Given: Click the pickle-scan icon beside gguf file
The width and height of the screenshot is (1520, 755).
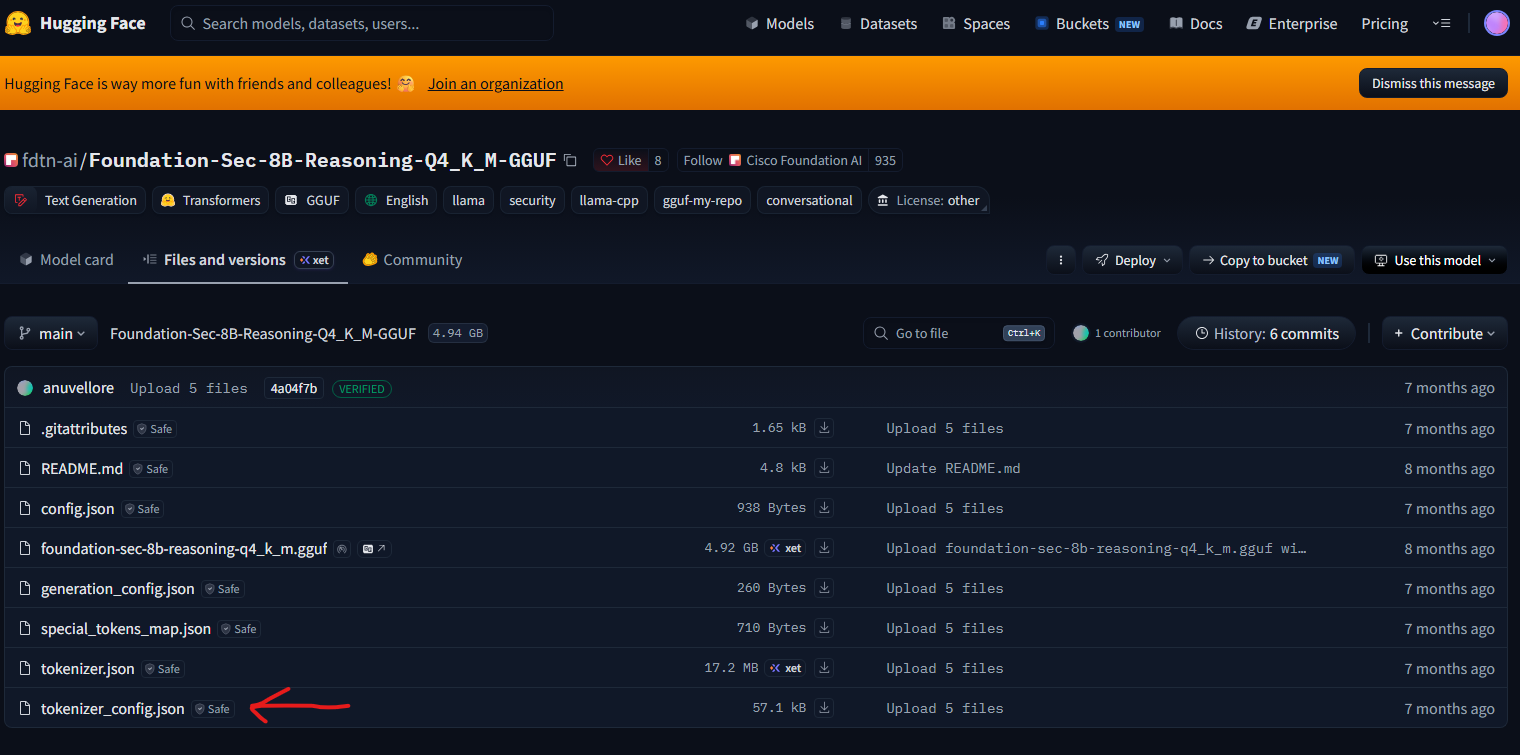Looking at the screenshot, I should click(x=342, y=549).
